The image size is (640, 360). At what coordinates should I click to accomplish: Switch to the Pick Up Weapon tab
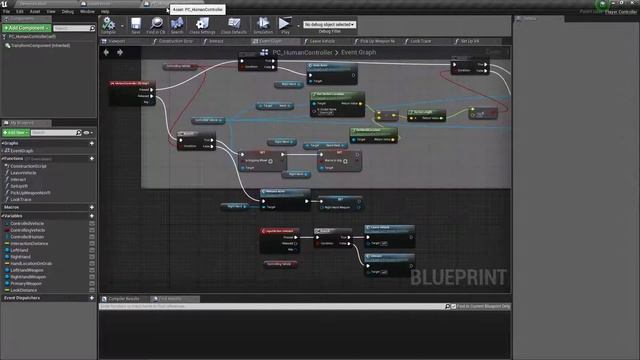[377, 41]
